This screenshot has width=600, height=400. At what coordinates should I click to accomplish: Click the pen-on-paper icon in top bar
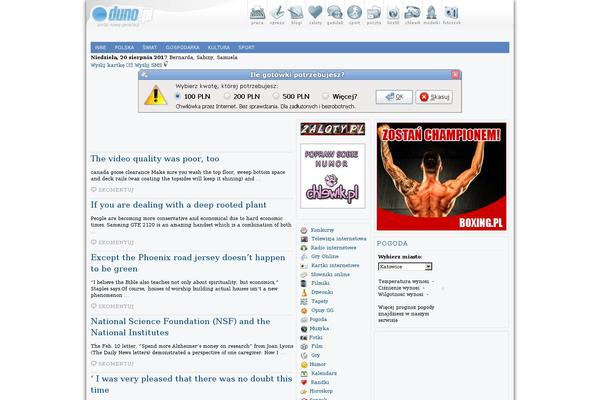click(x=277, y=13)
